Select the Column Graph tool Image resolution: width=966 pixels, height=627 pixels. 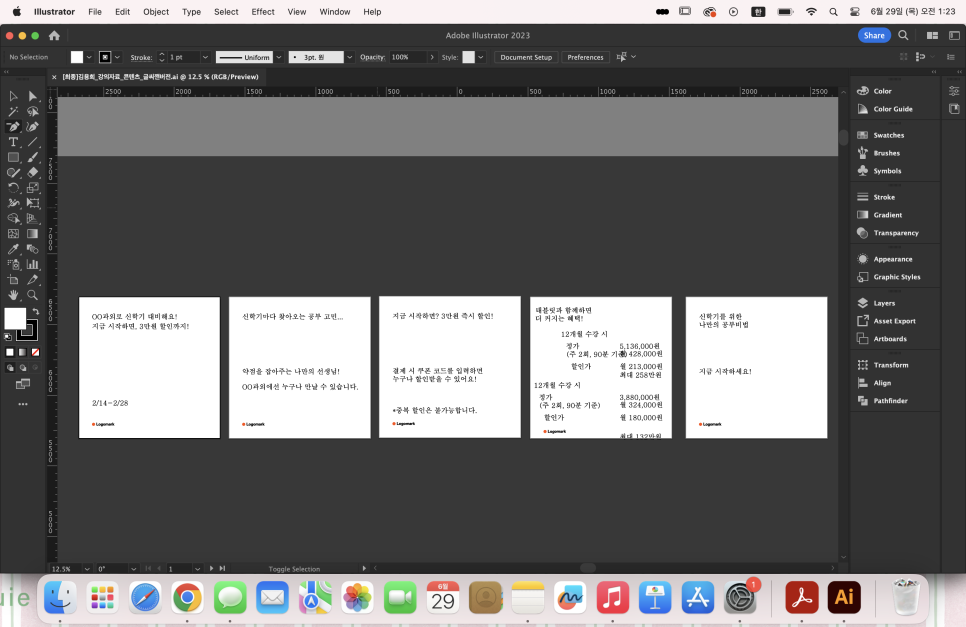(x=33, y=264)
